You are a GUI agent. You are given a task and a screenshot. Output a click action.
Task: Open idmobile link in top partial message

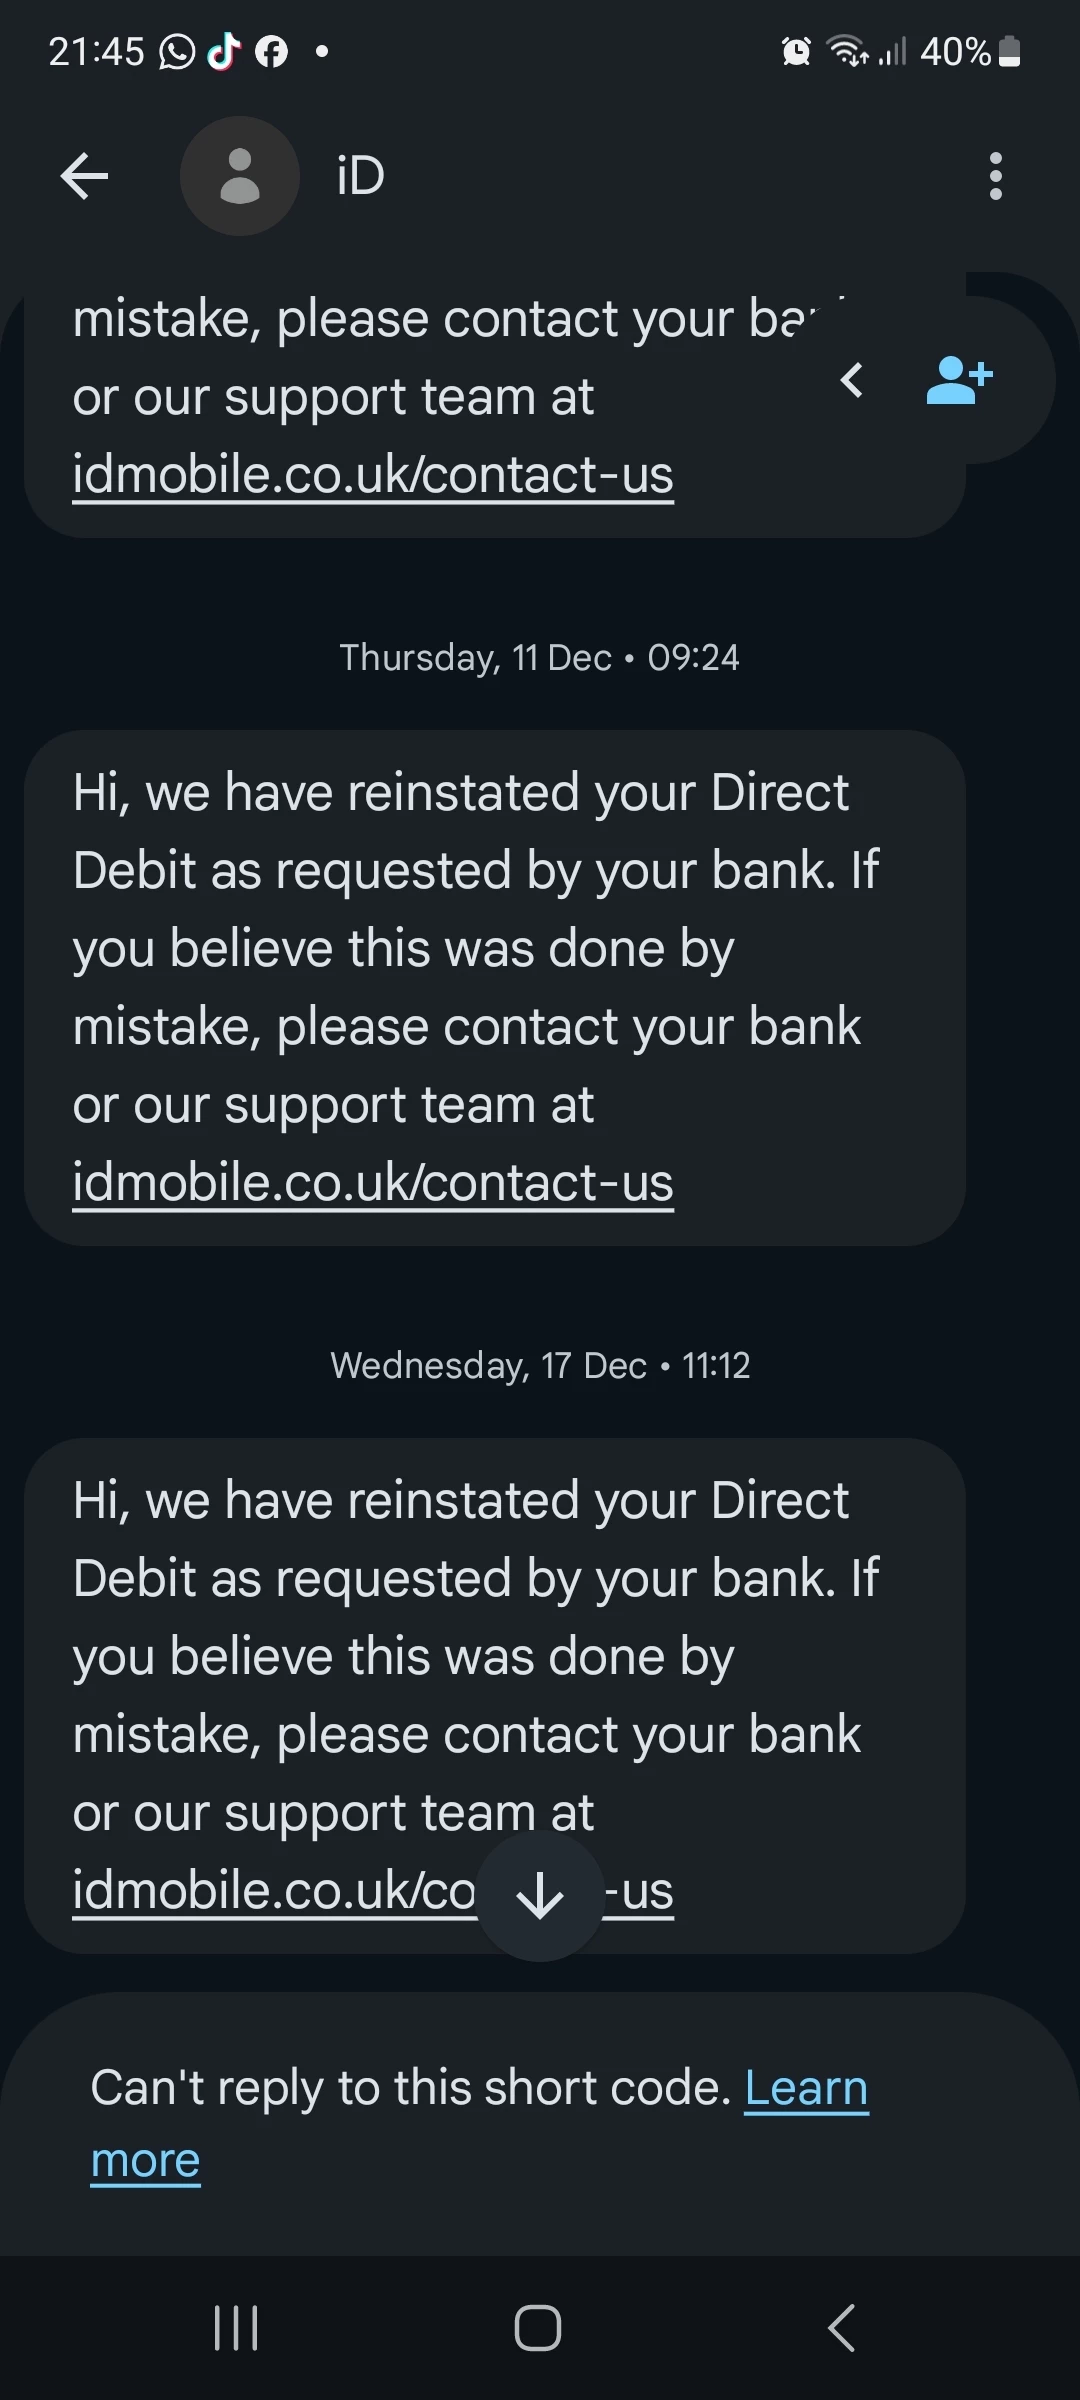click(x=373, y=475)
